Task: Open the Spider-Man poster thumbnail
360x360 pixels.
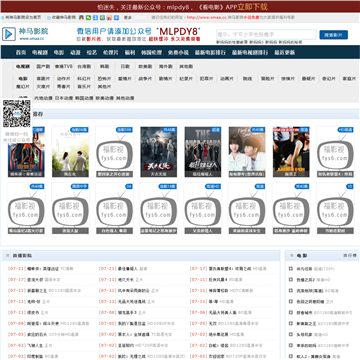Action: [x=26, y=152]
